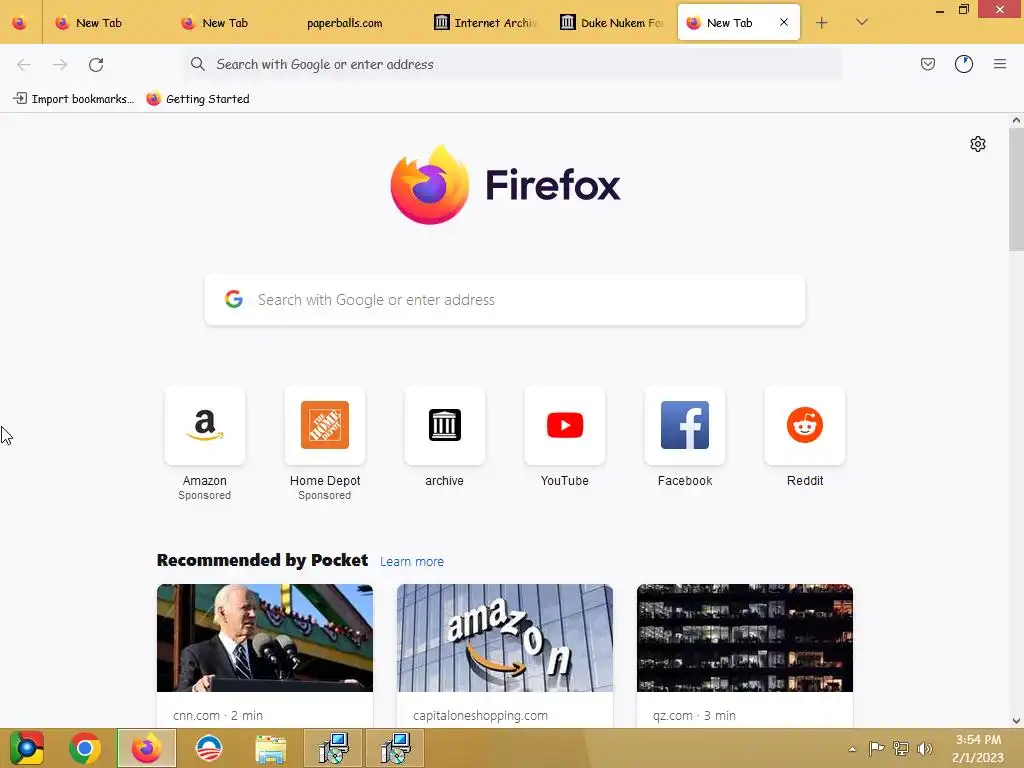Click the page scrollbar down arrow
This screenshot has width=1024, height=768.
coord(1016,721)
